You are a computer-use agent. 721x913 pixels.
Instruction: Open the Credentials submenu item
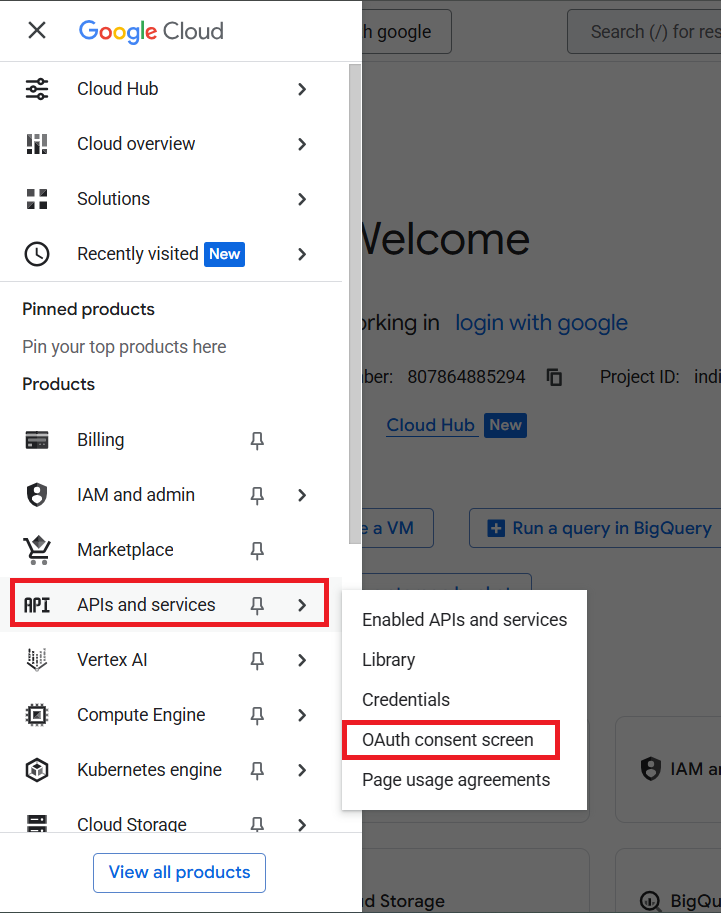tap(464, 699)
